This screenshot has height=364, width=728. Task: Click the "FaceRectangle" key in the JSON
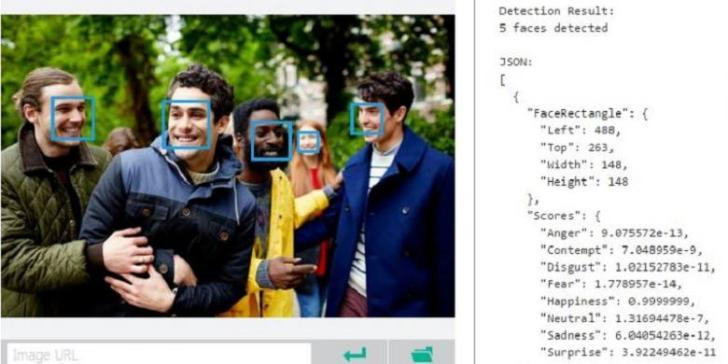point(581,113)
